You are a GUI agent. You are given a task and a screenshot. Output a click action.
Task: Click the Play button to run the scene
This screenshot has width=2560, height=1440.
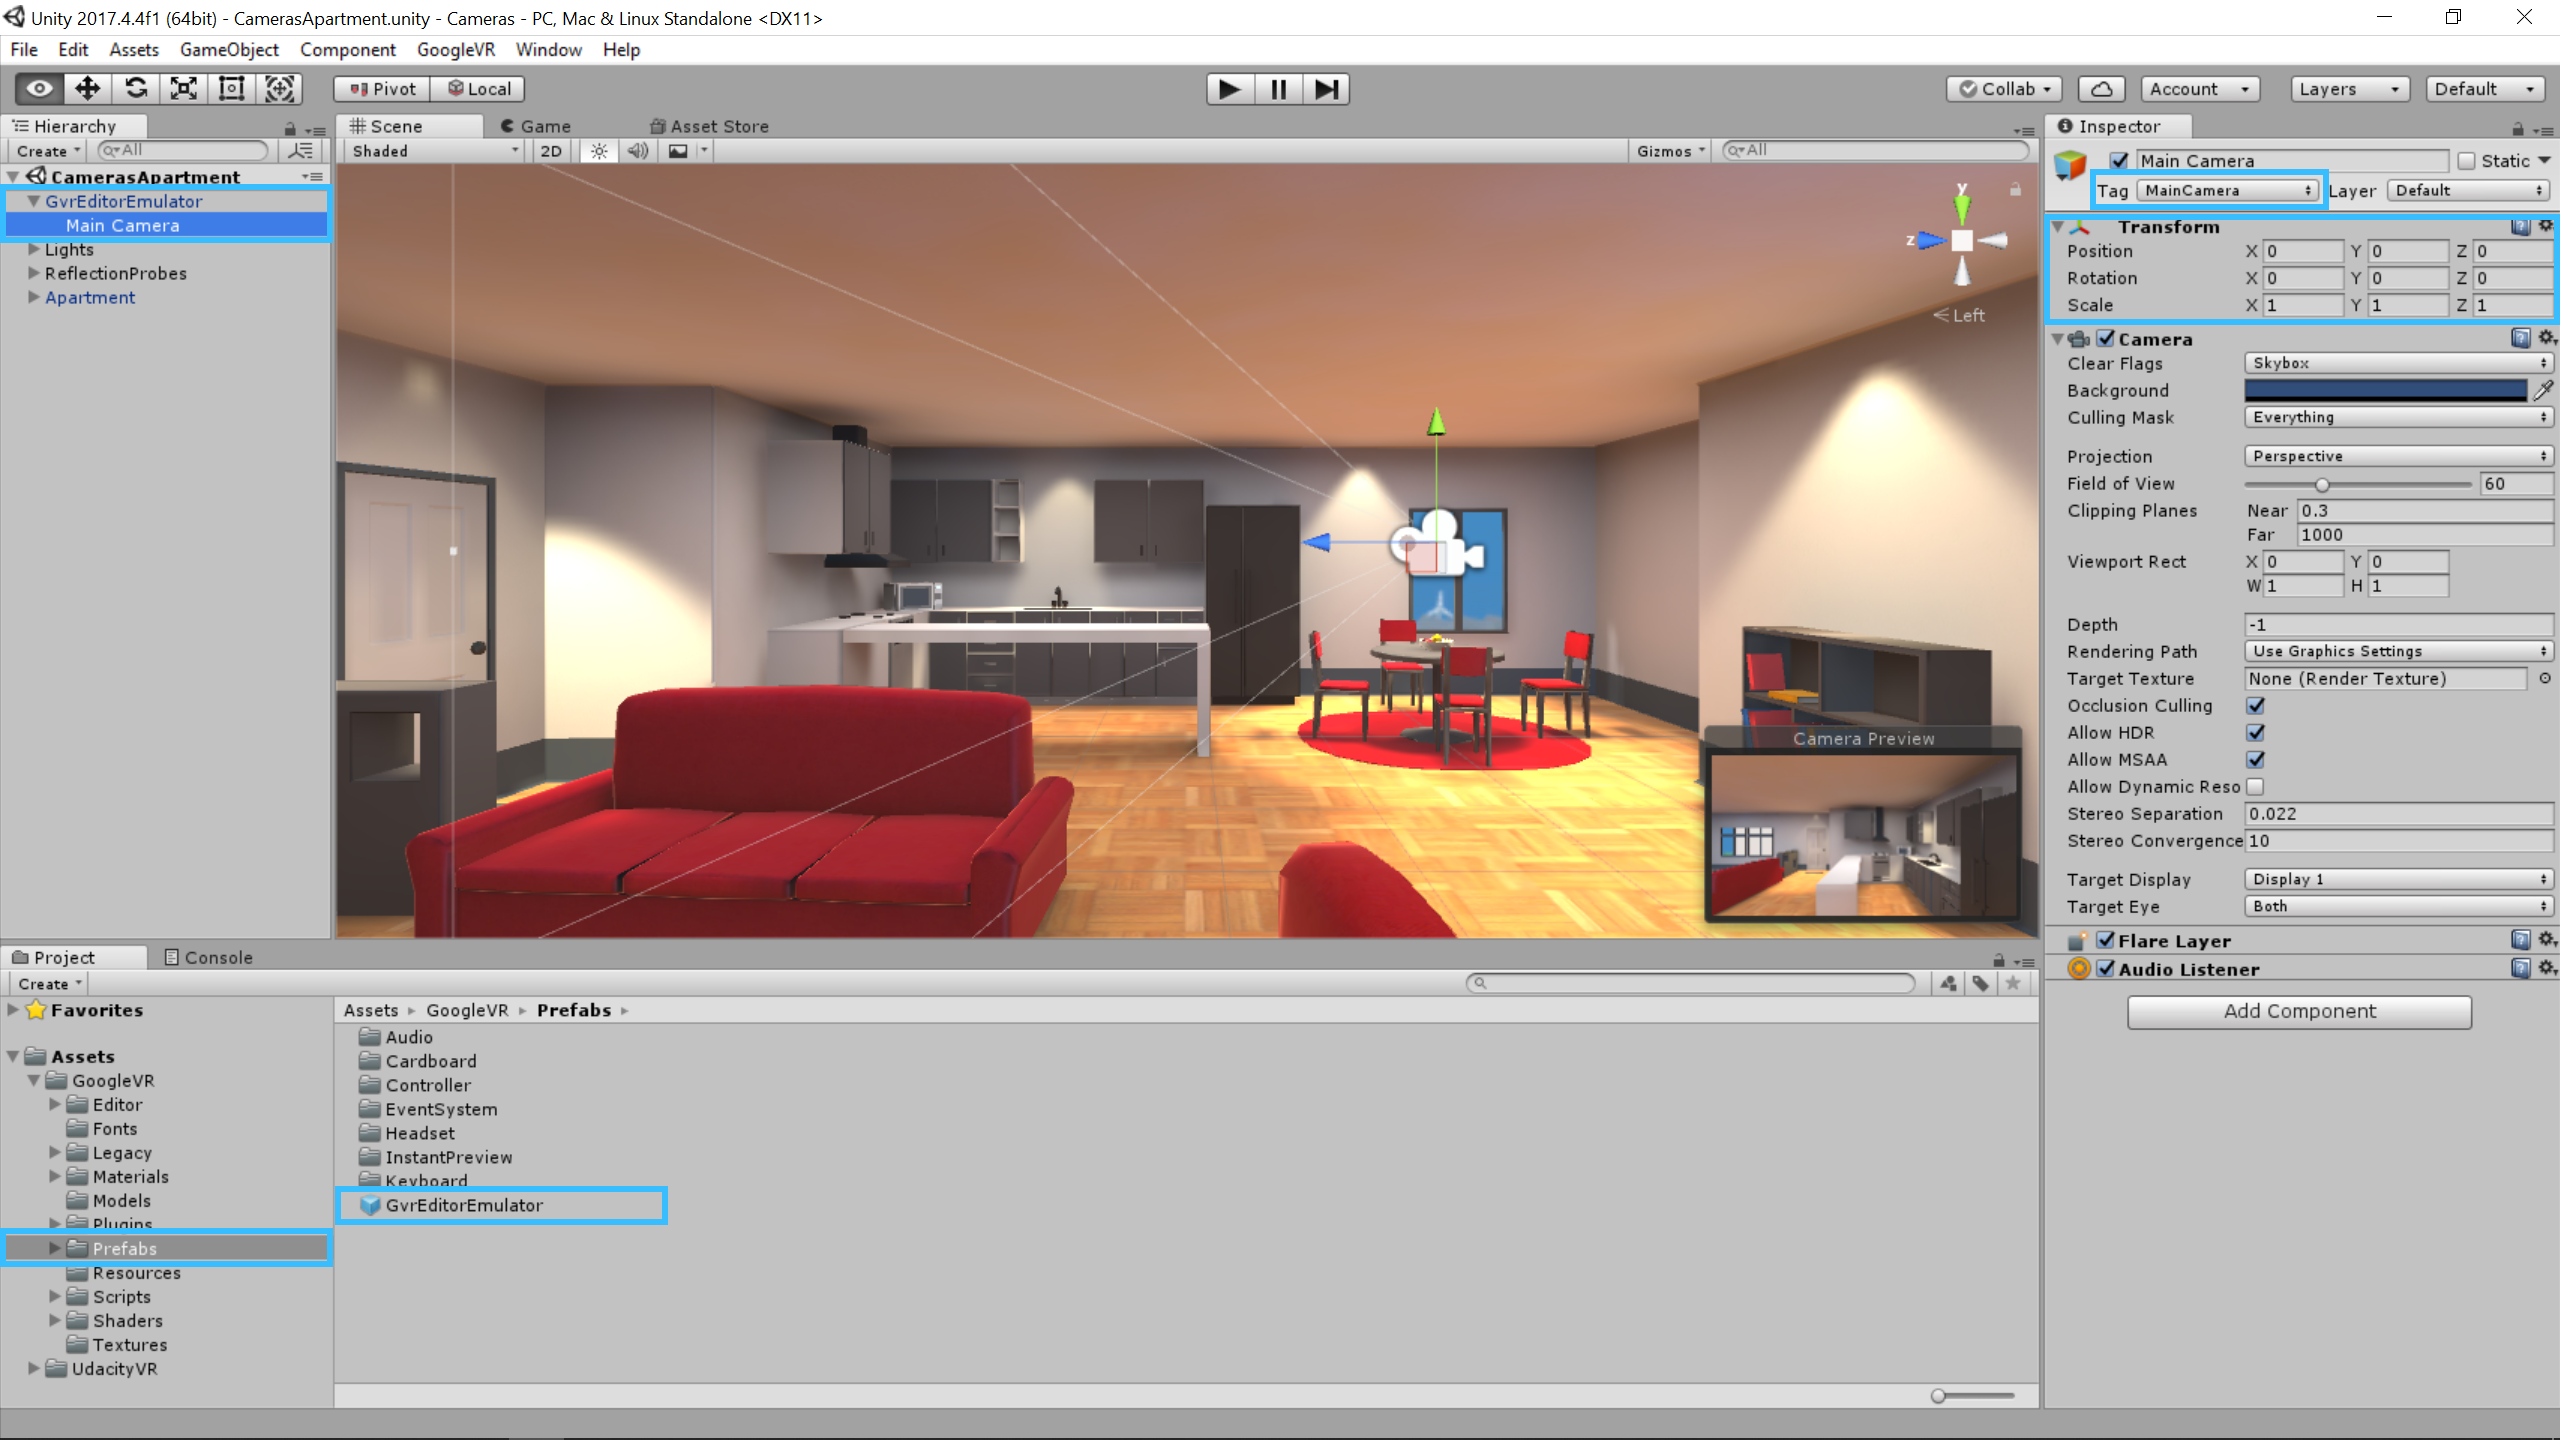[1225, 88]
